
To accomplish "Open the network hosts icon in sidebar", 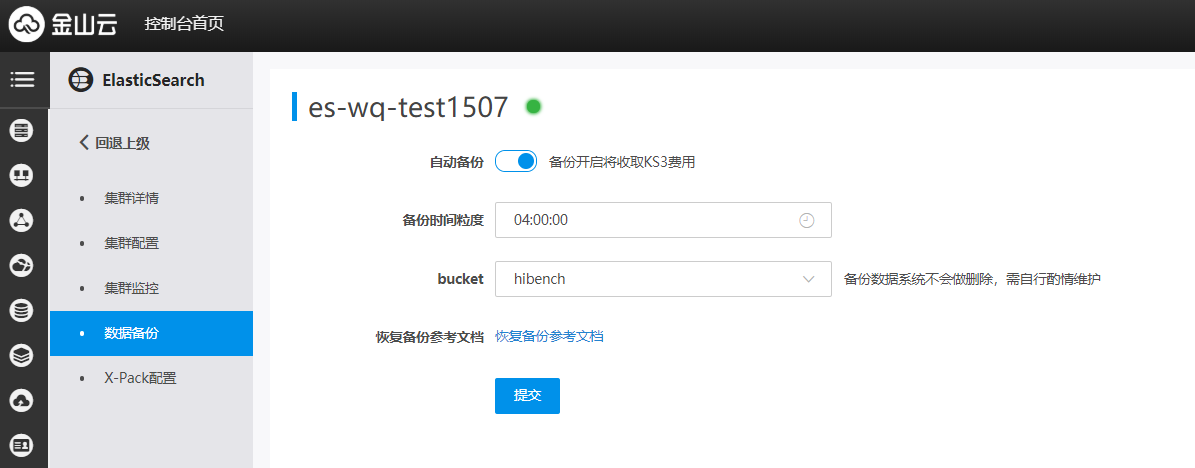I will (21, 176).
